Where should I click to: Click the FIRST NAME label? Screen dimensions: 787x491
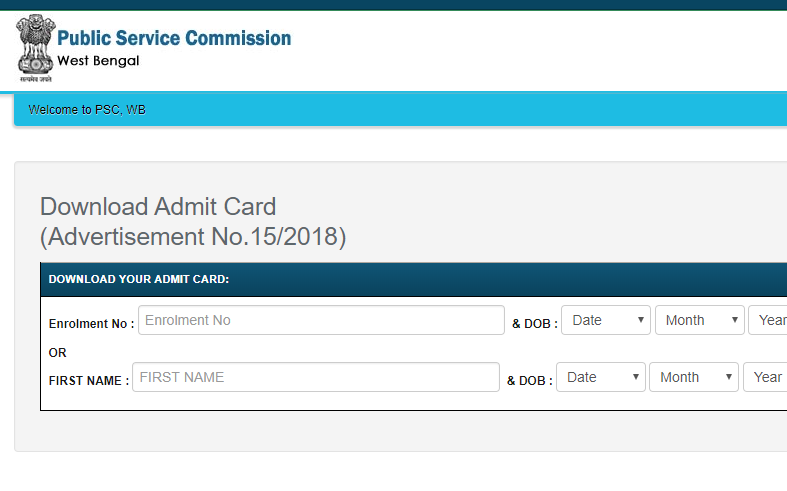tap(88, 381)
